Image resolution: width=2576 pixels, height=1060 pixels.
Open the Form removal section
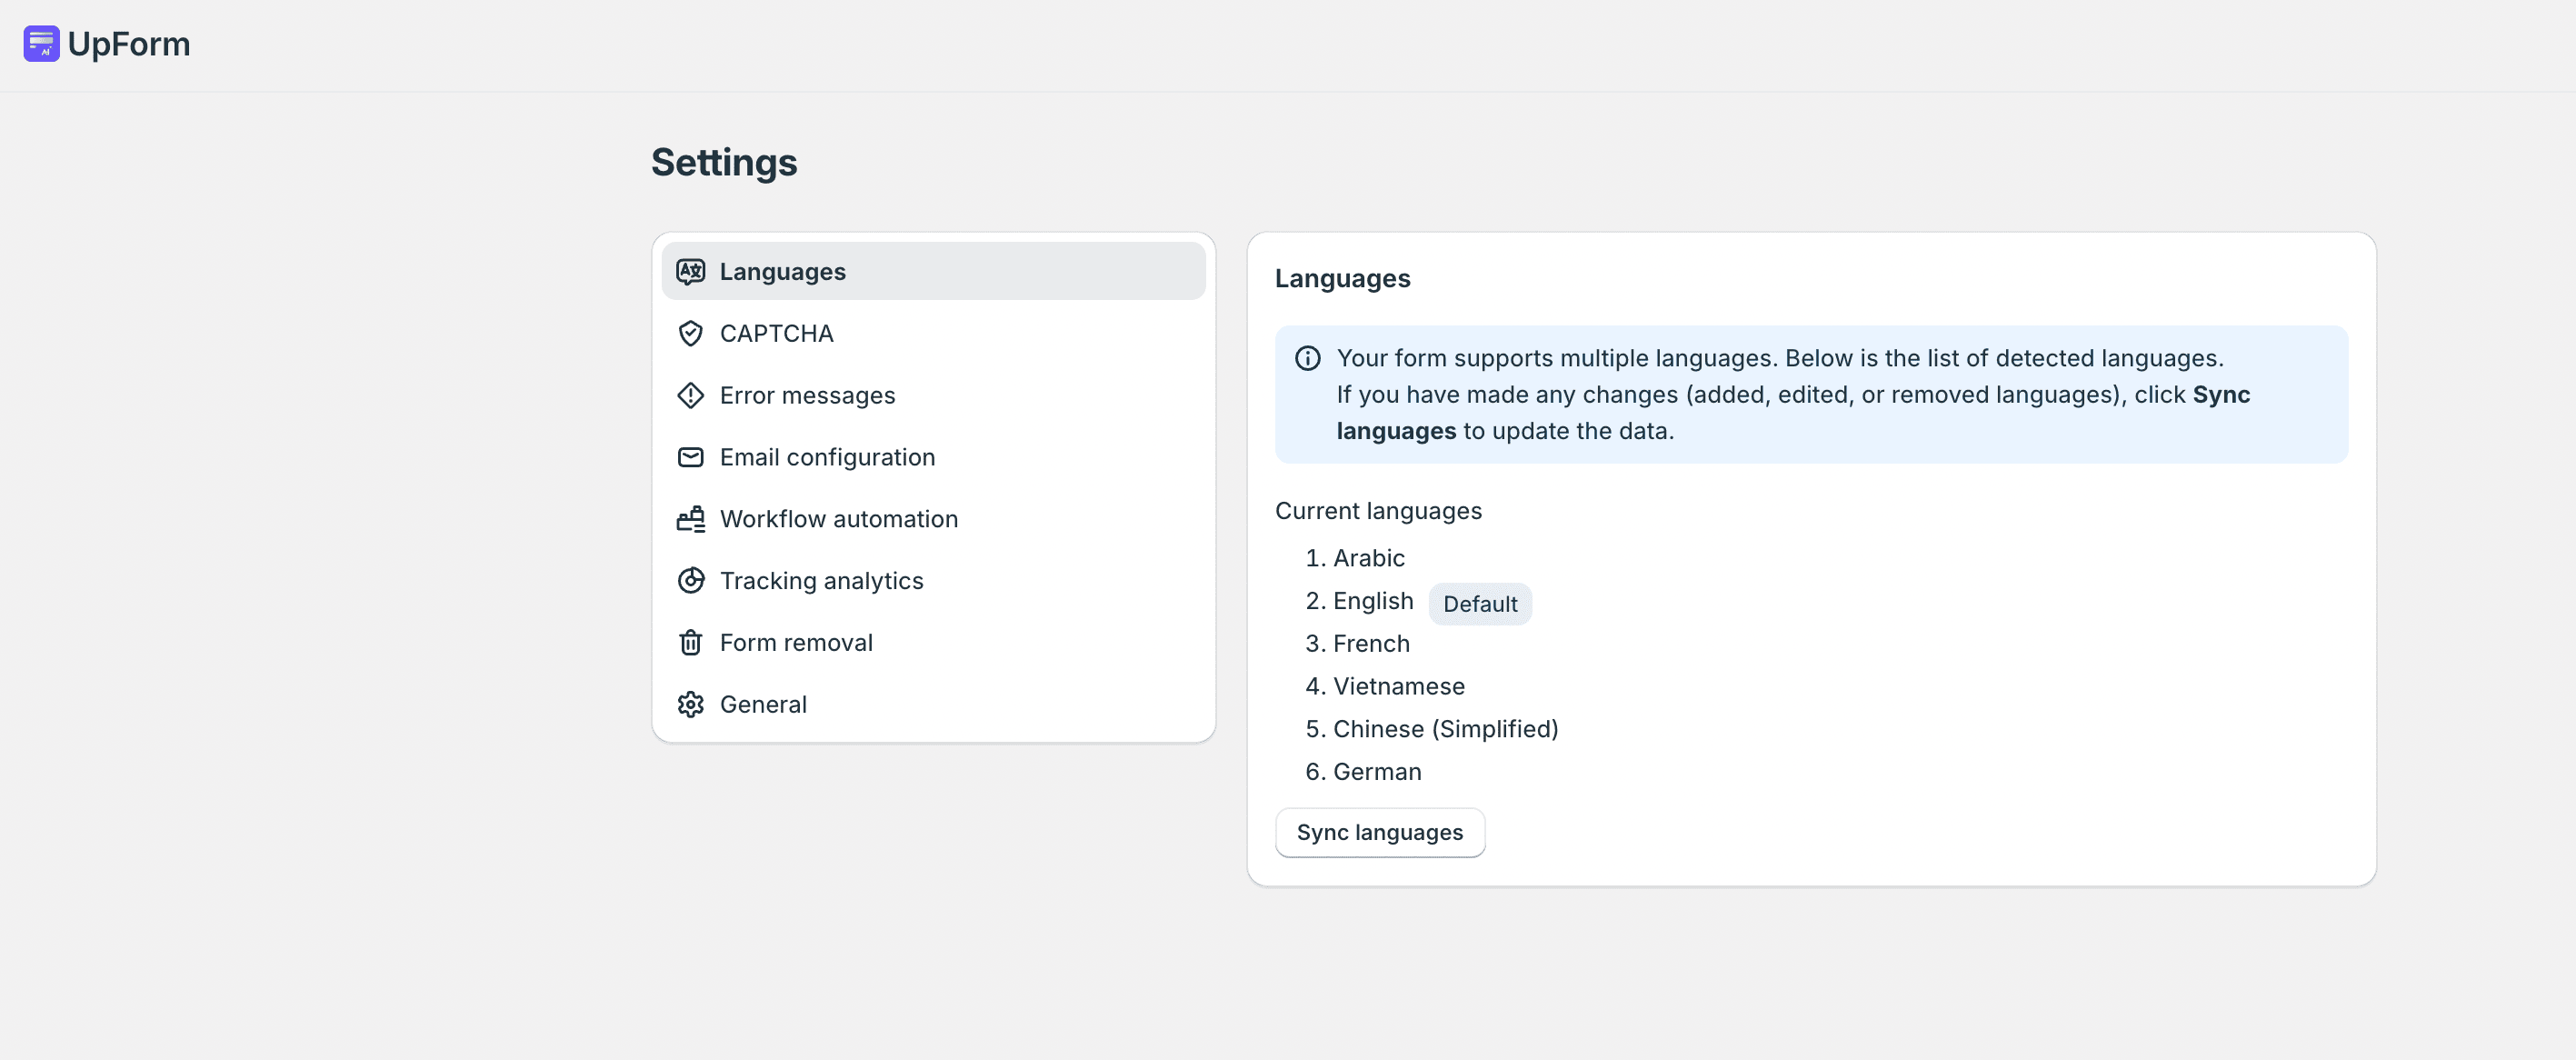click(933, 643)
